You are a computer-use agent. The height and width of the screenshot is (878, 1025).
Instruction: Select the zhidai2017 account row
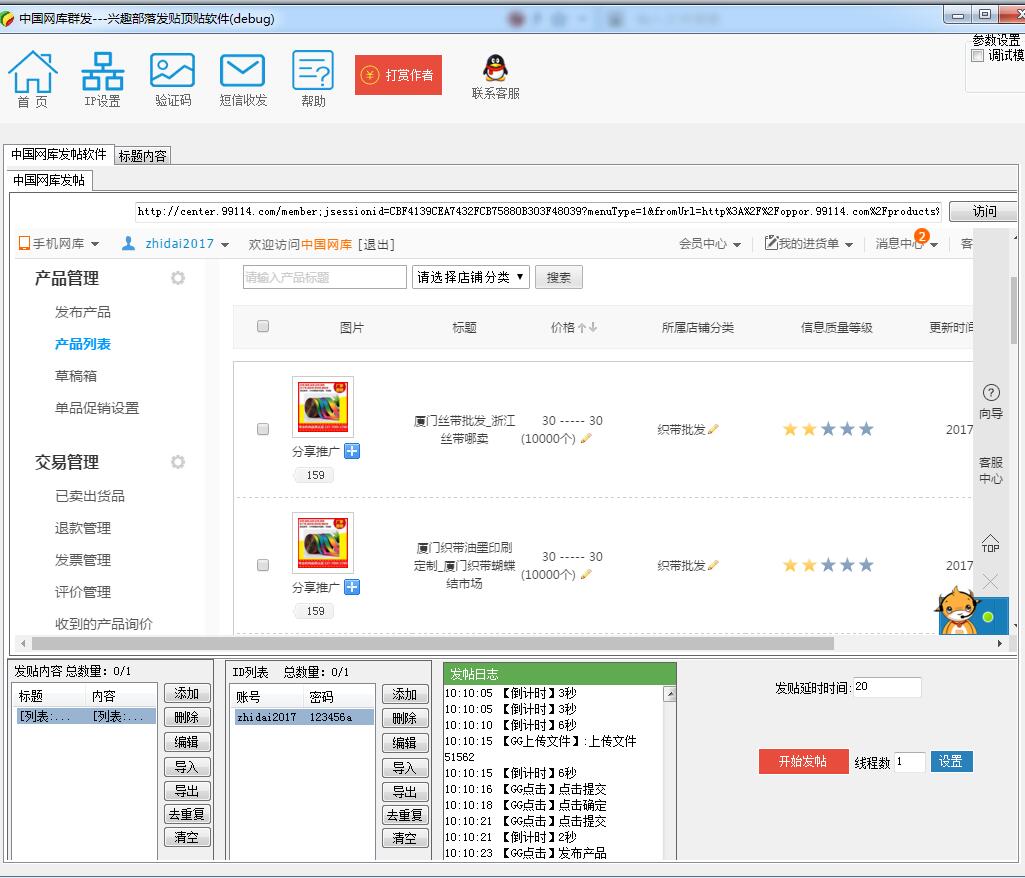303,717
